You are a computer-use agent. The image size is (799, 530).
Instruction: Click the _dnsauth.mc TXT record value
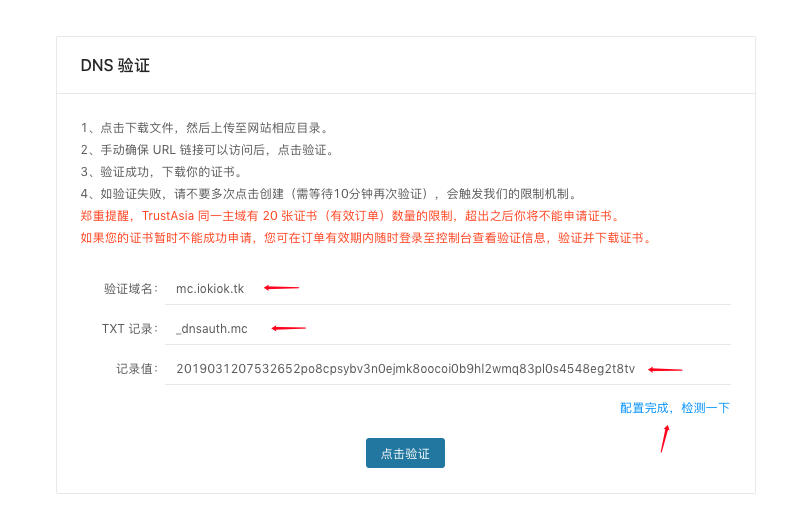coord(212,329)
